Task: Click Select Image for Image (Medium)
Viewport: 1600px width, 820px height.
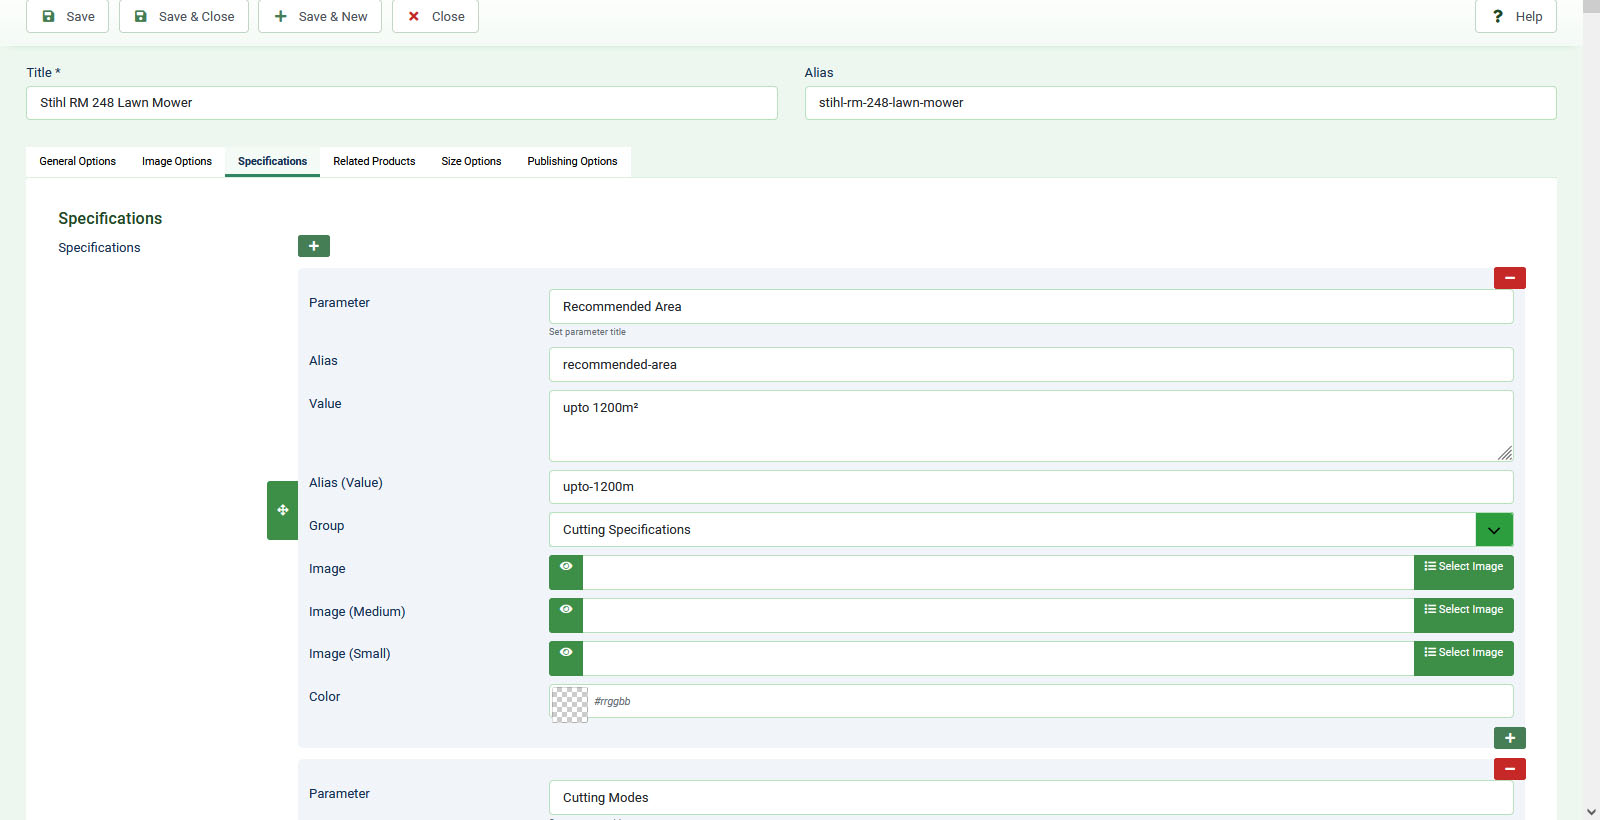Action: 1464,615
